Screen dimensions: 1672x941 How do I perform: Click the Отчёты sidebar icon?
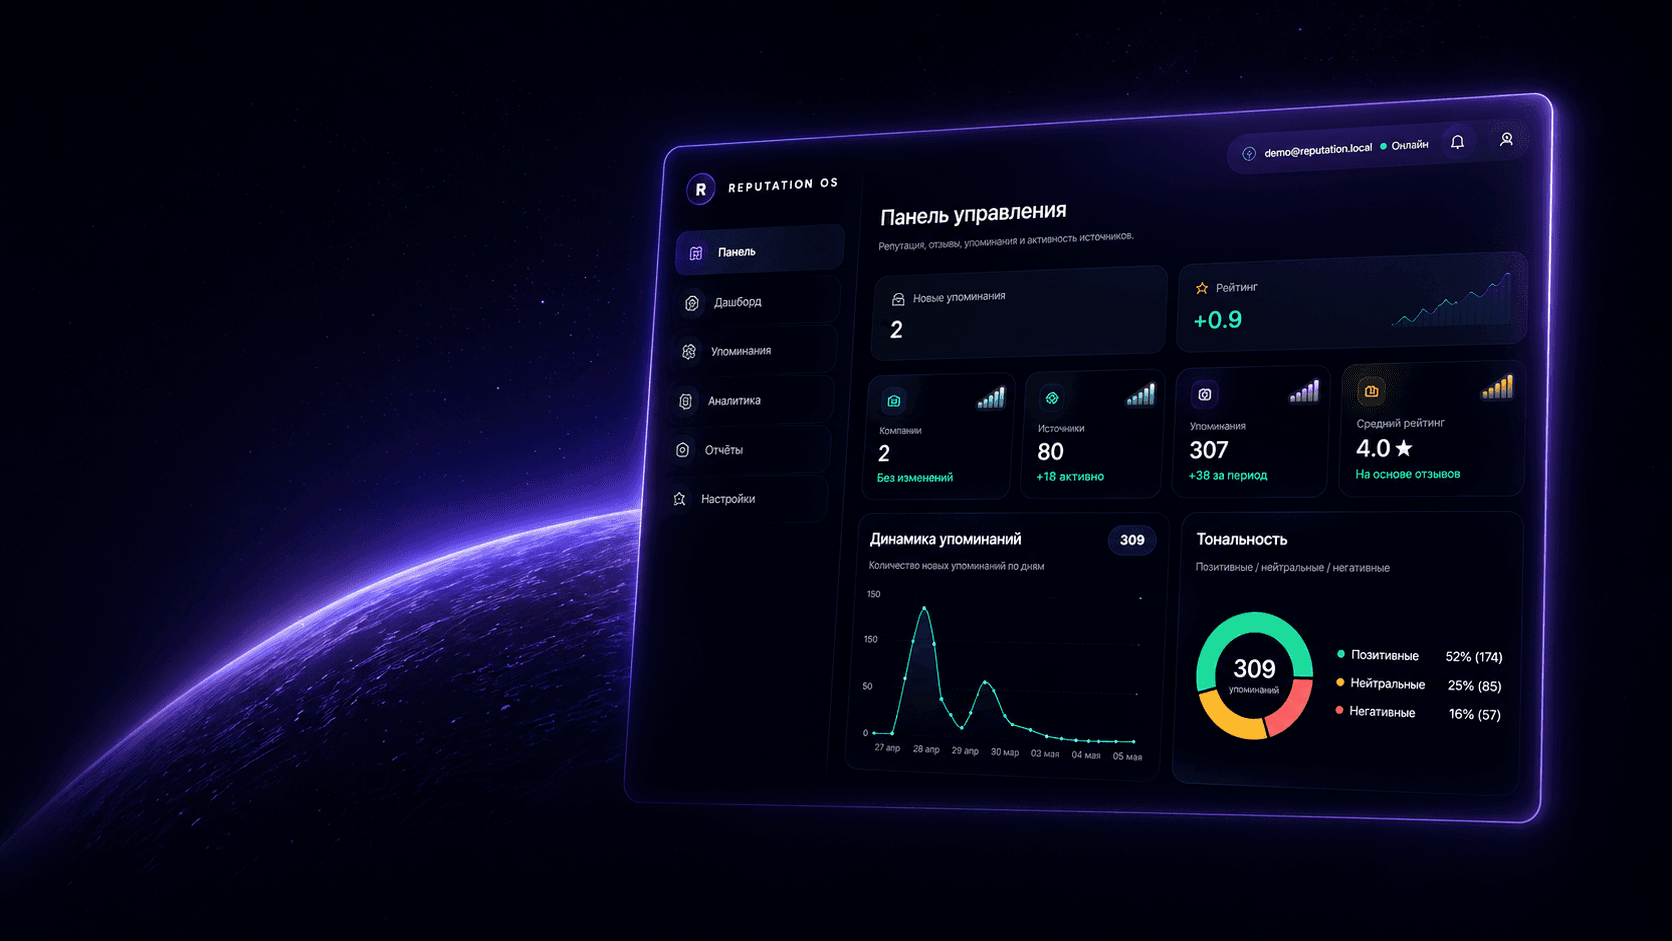(682, 450)
